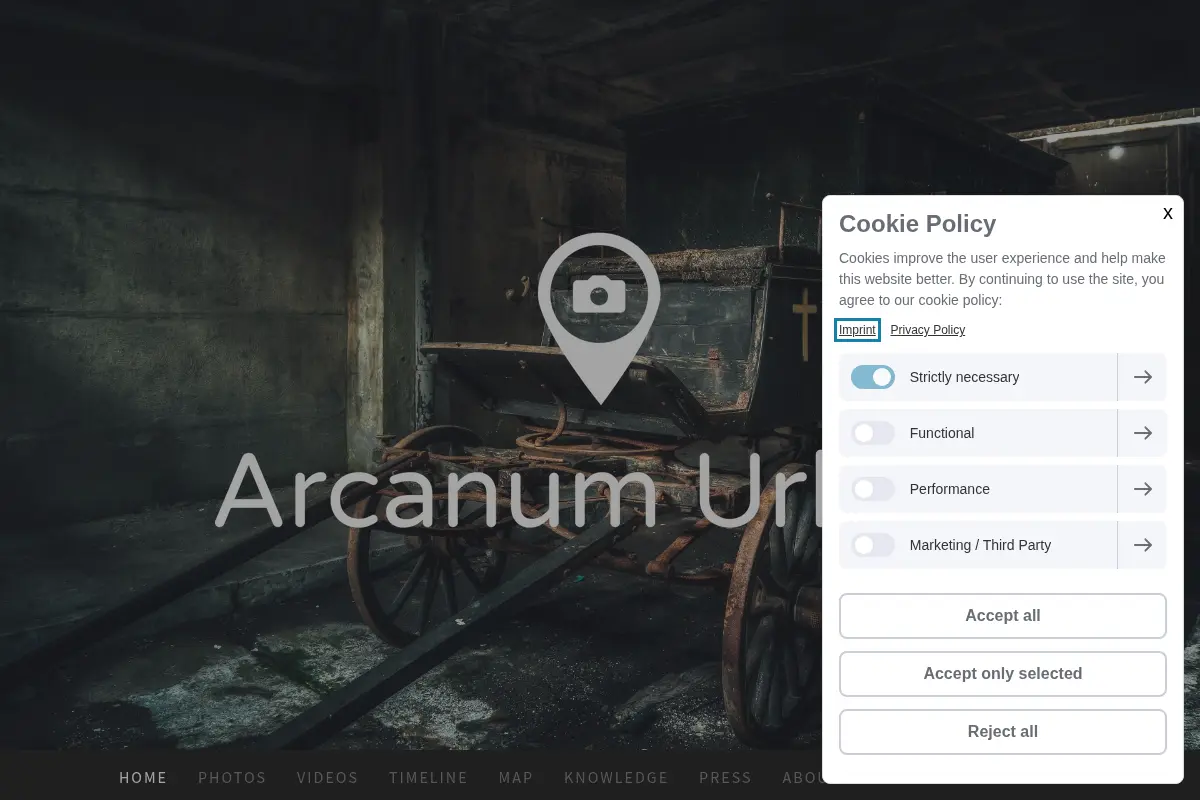The image size is (1200, 800).
Task: Click the map pin camera logo
Action: point(599,318)
